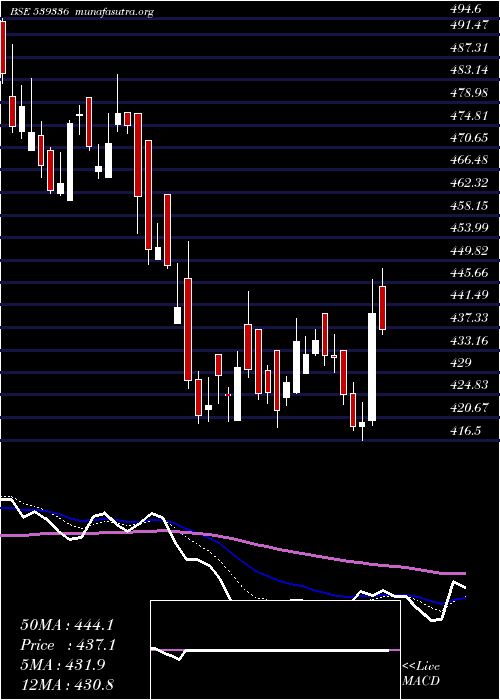Click the munafasutra.org watermark text
The height and width of the screenshot is (700, 500).
pos(112,12)
